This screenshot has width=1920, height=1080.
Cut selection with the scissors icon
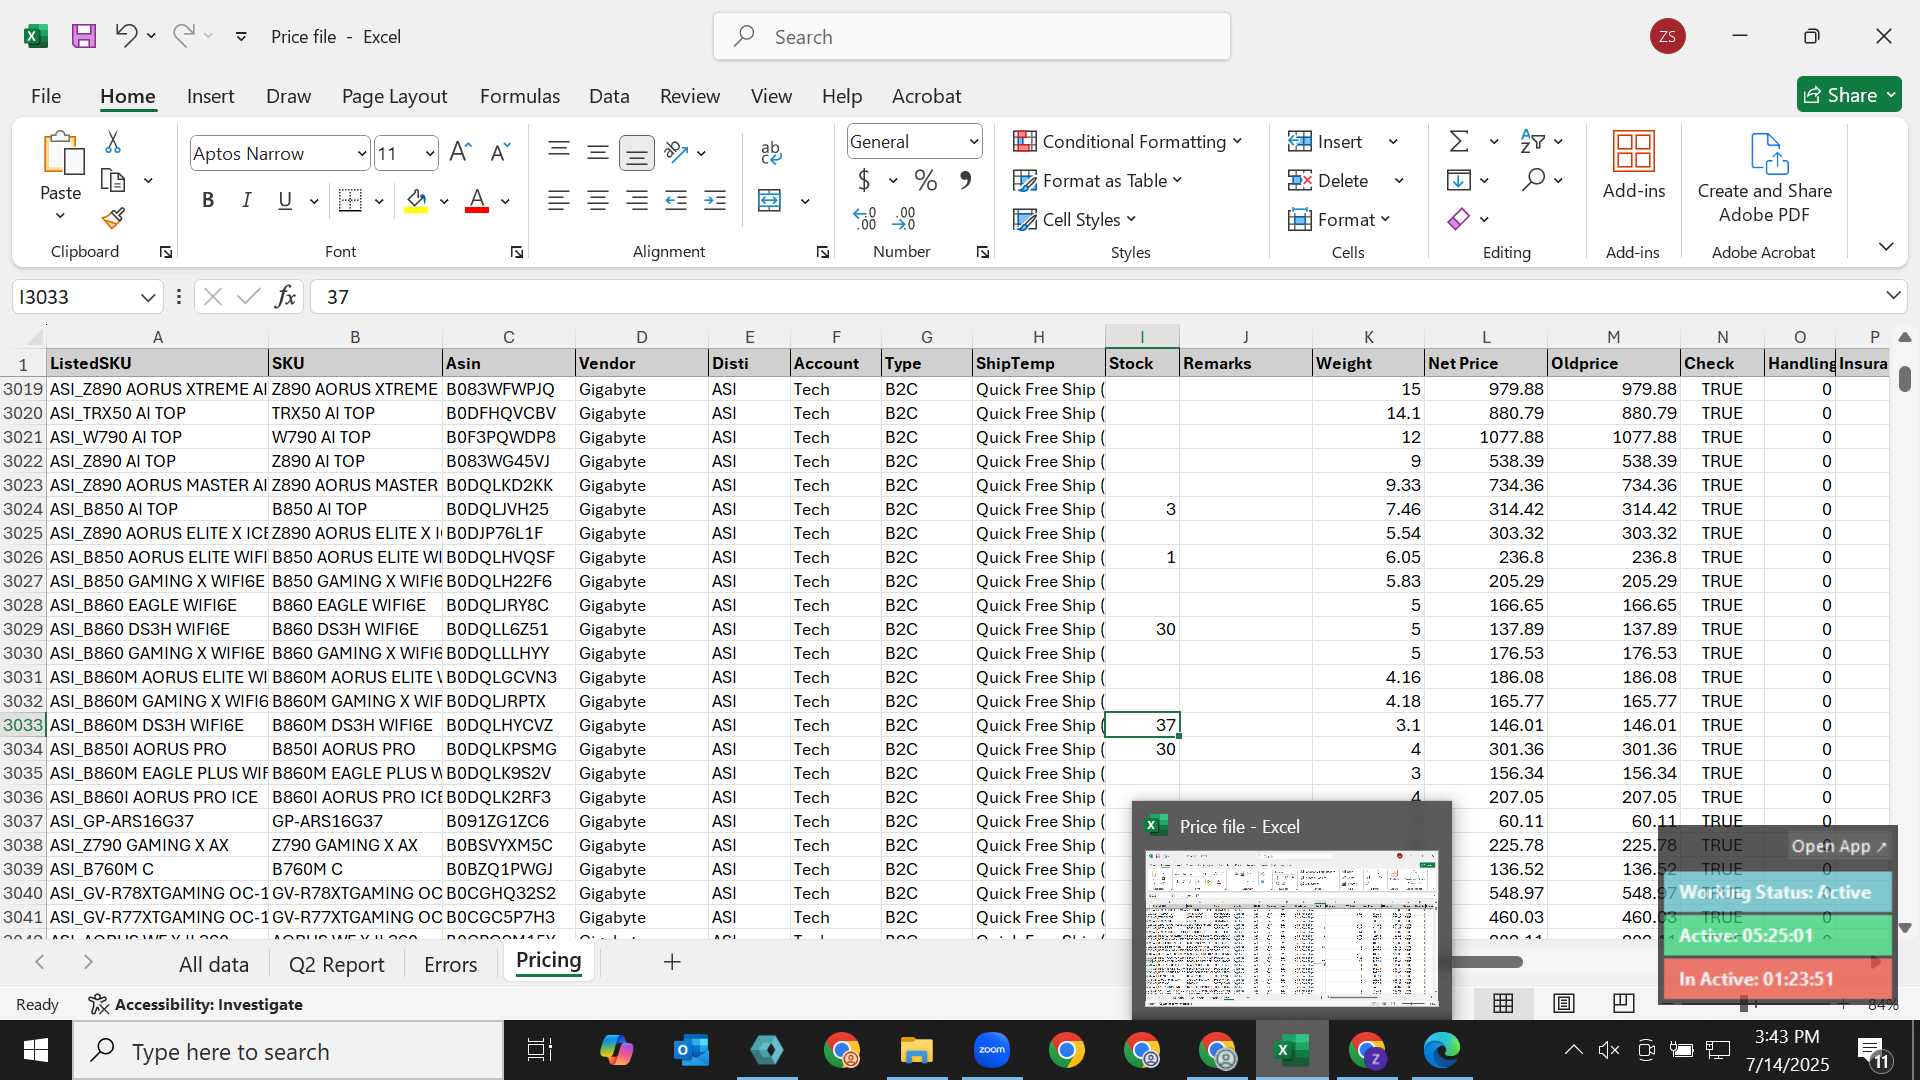click(113, 142)
